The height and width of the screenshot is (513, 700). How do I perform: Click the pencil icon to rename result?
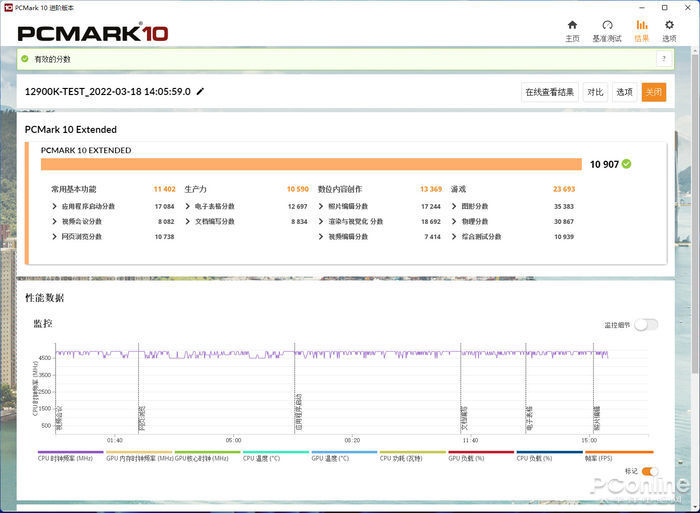click(200, 91)
